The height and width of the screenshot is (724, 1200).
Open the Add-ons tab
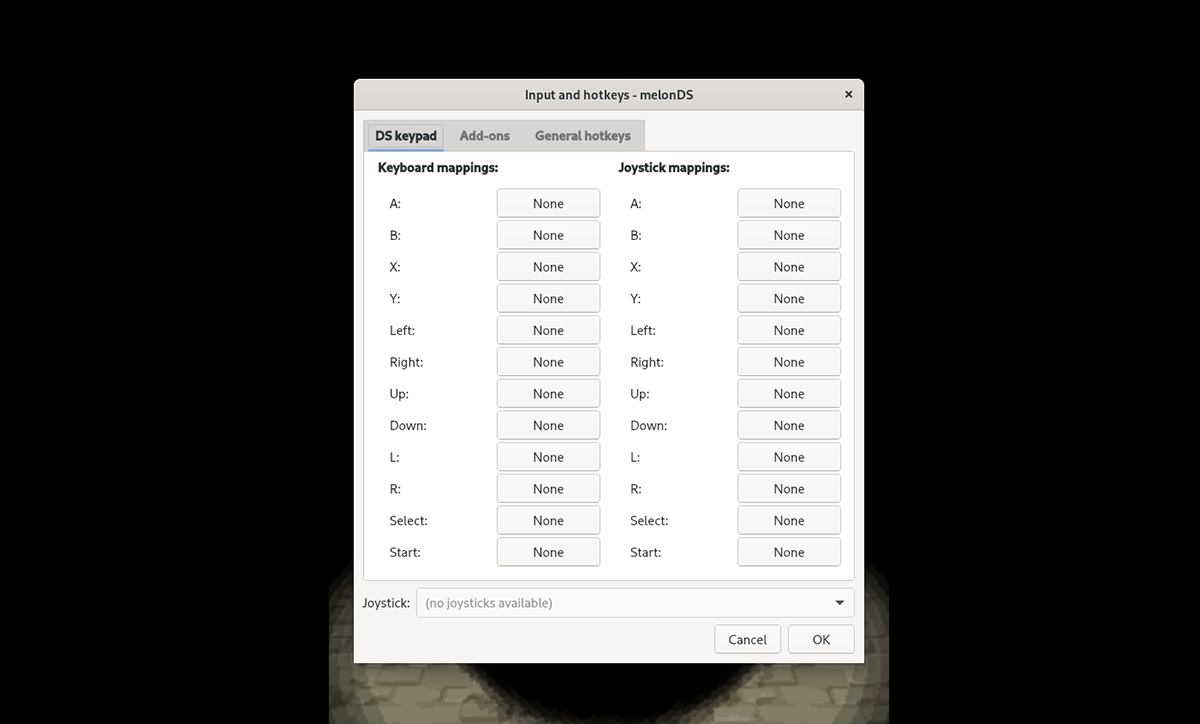point(485,136)
